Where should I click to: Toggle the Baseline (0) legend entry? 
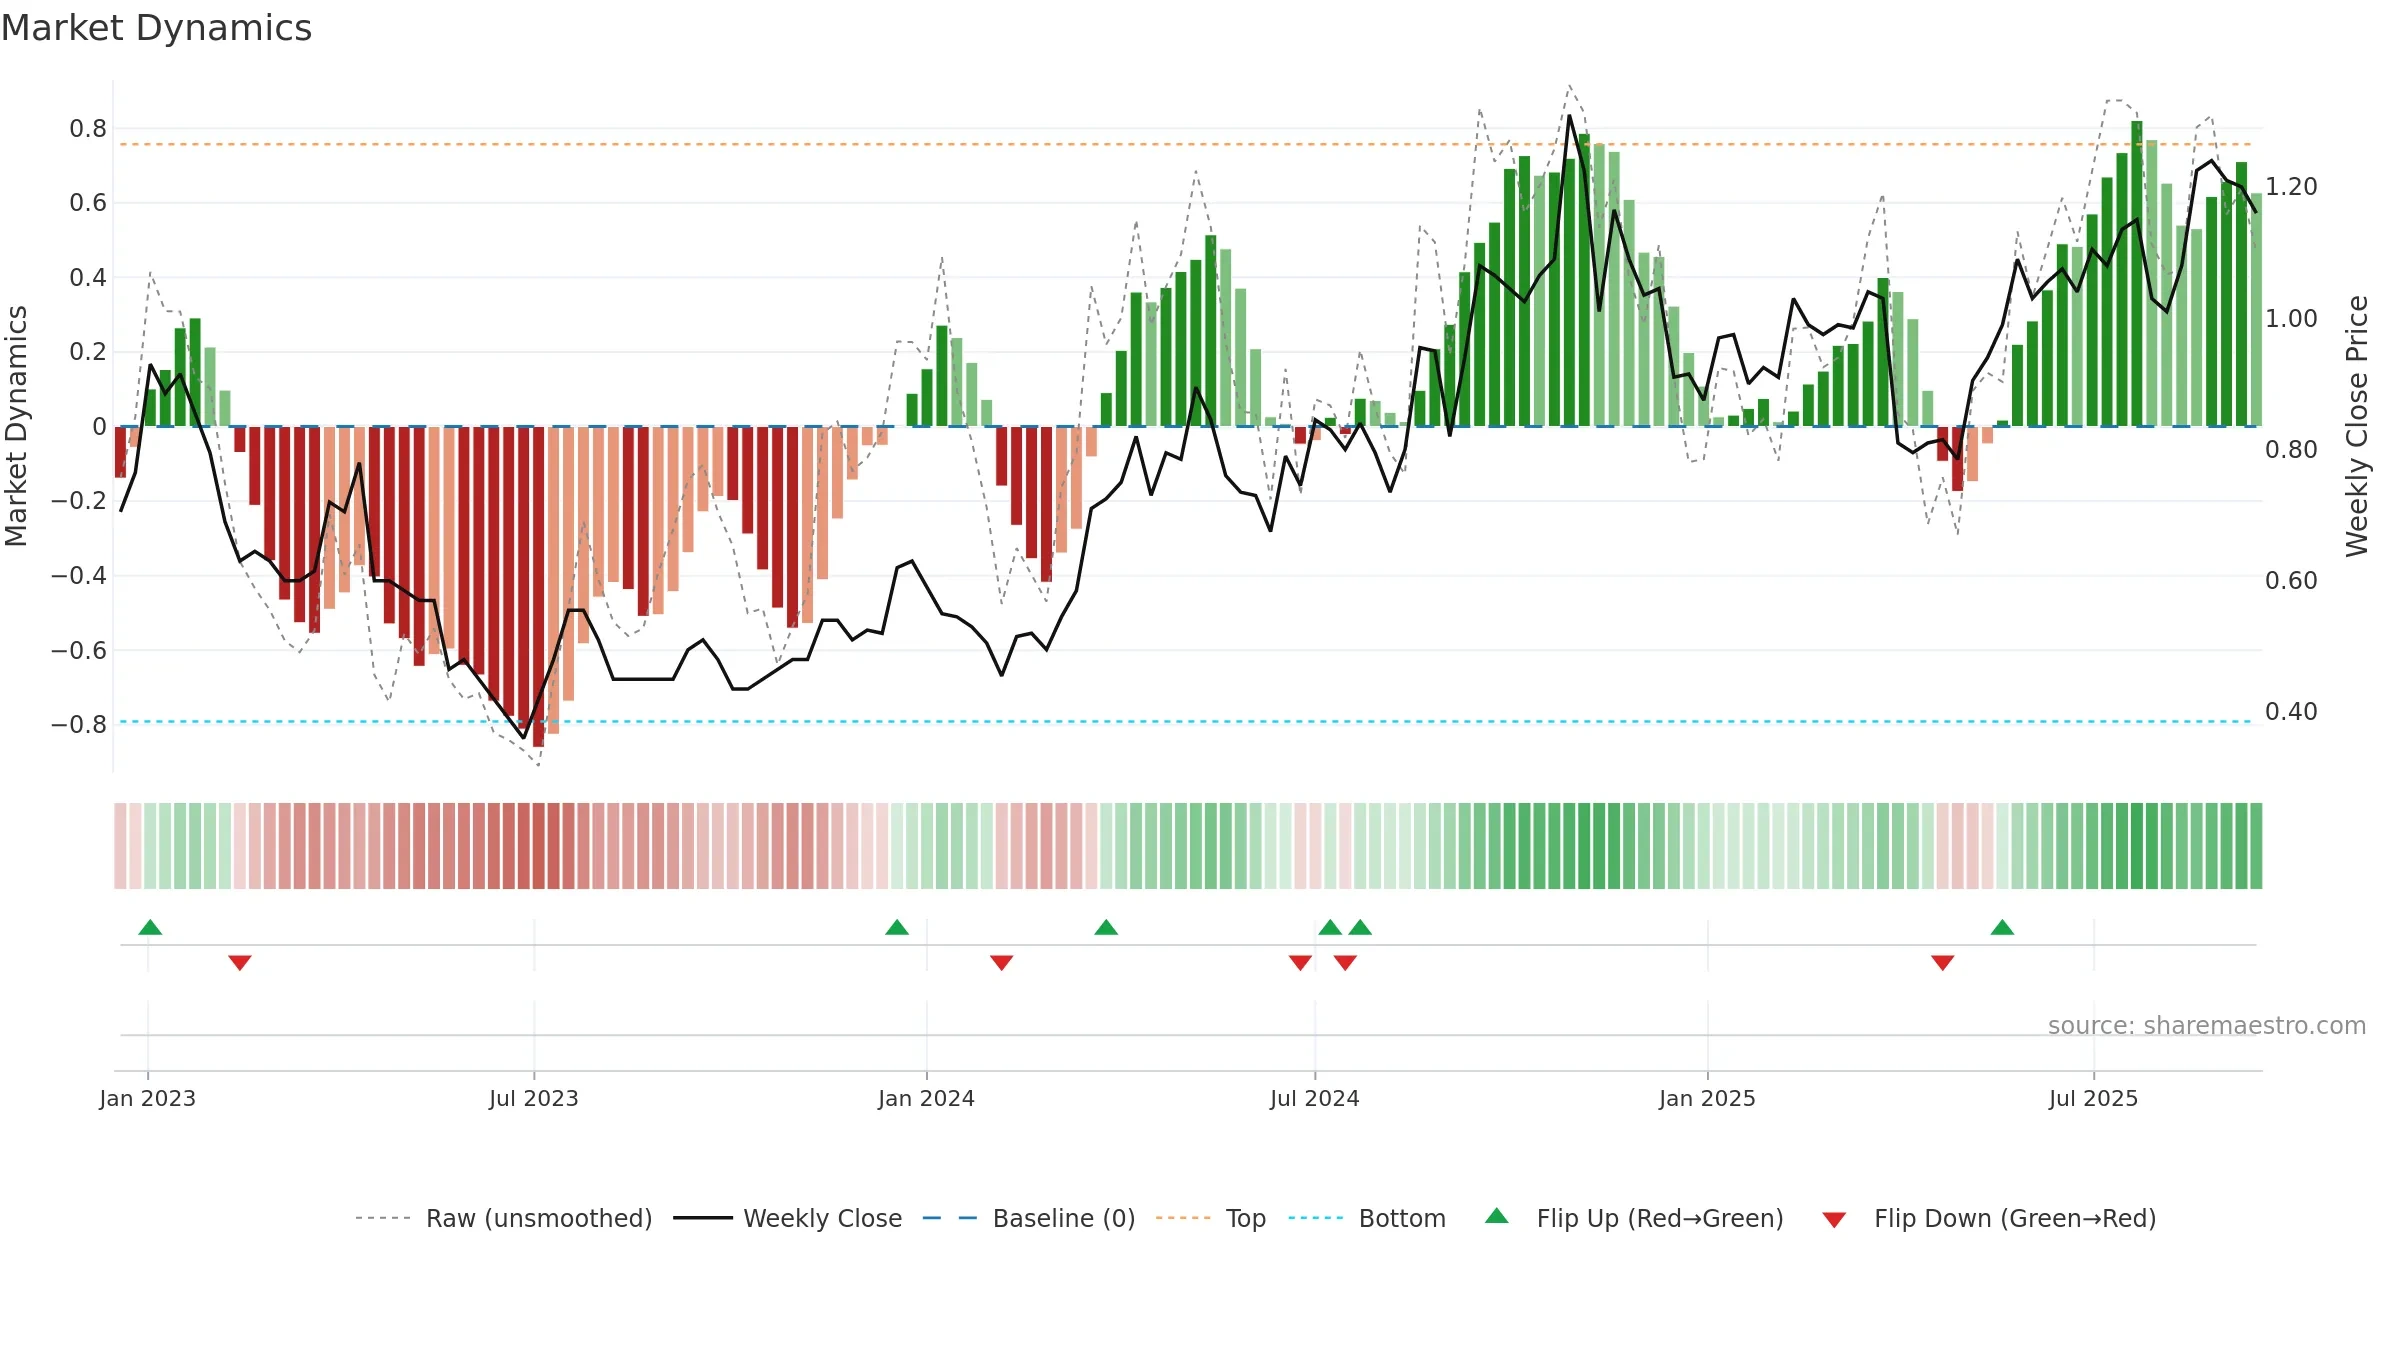[x=1029, y=1218]
